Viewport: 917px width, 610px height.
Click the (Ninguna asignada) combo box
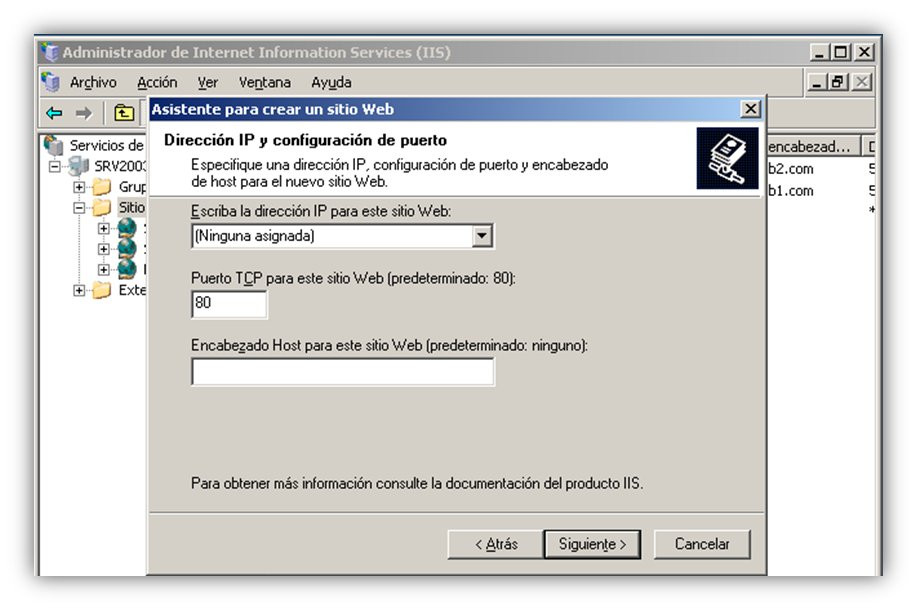pyautogui.click(x=343, y=236)
